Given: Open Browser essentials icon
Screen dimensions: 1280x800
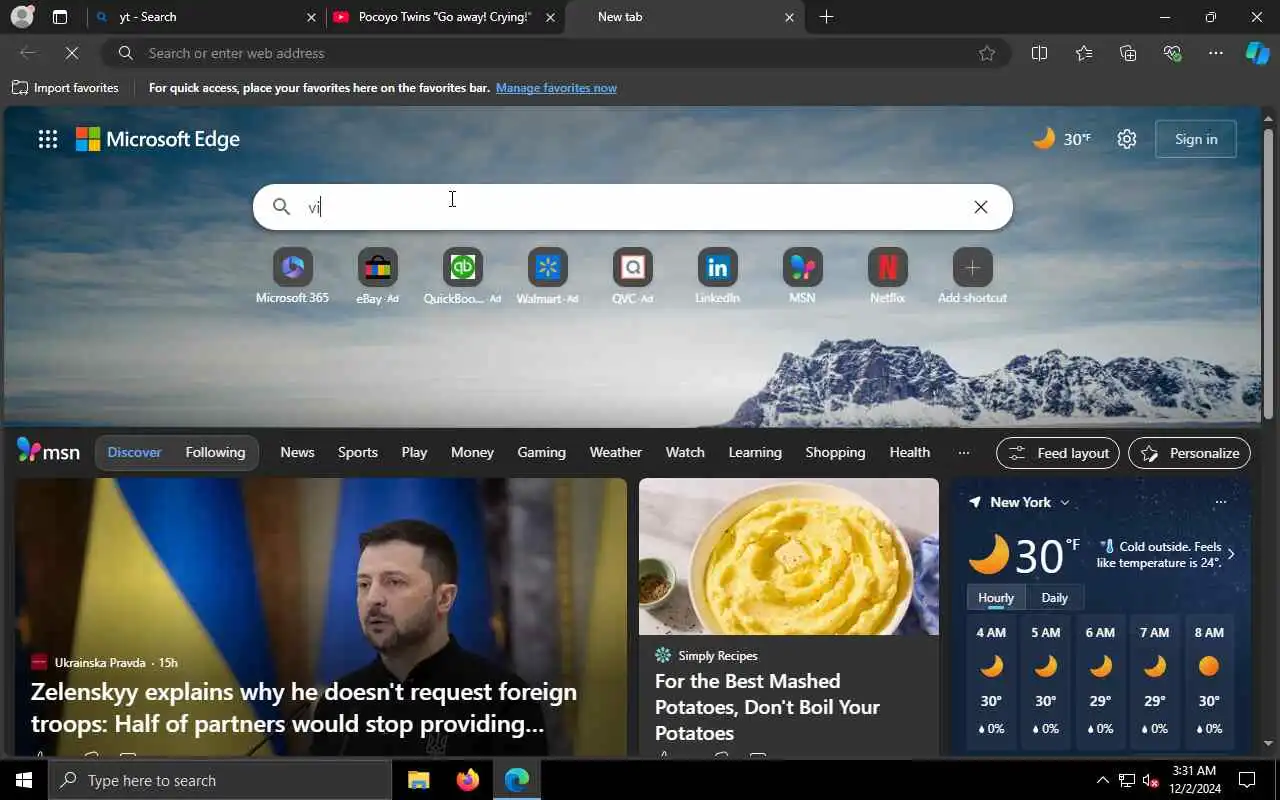Looking at the screenshot, I should pyautogui.click(x=1172, y=53).
